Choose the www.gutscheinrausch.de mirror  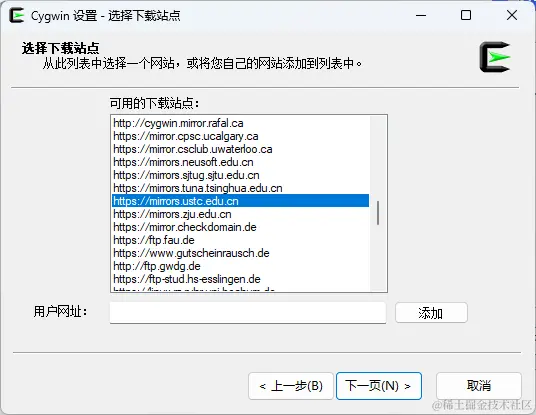tap(240, 253)
